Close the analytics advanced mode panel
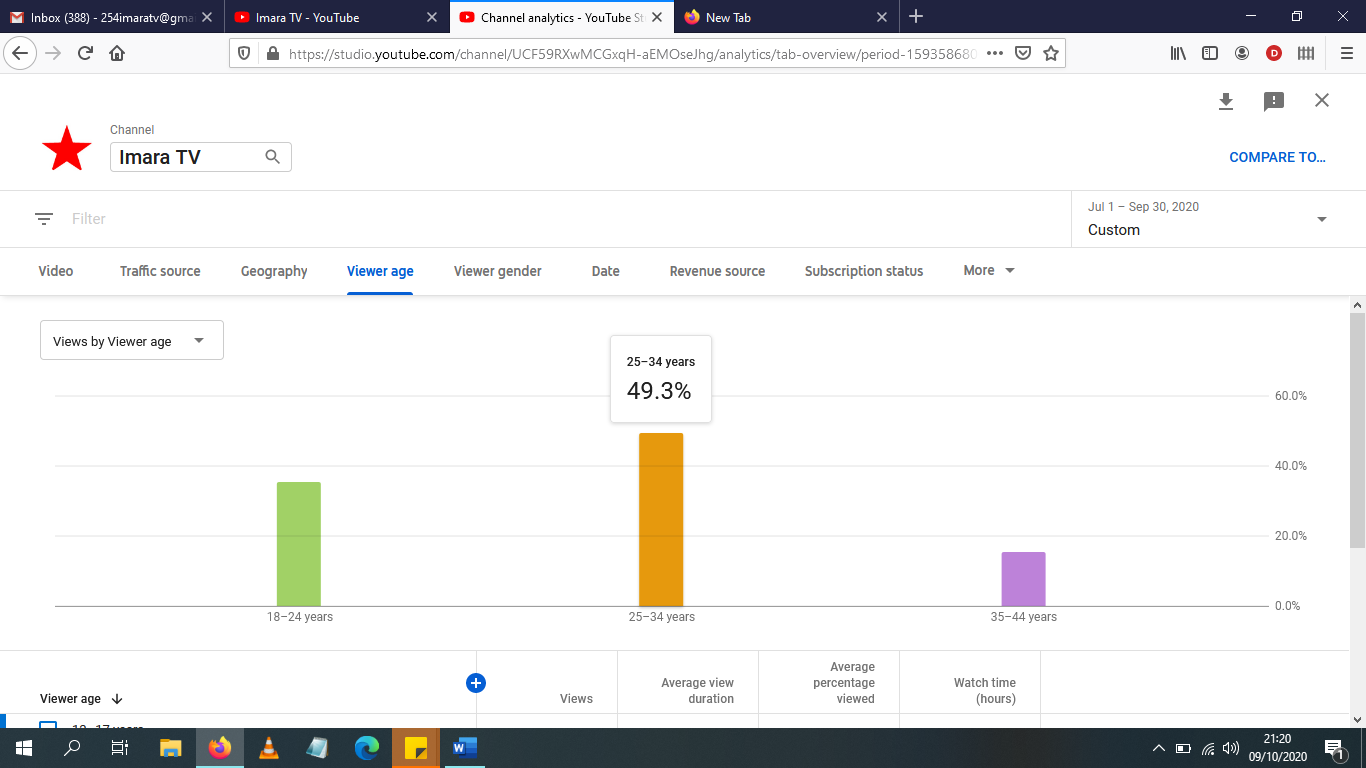 point(1322,100)
